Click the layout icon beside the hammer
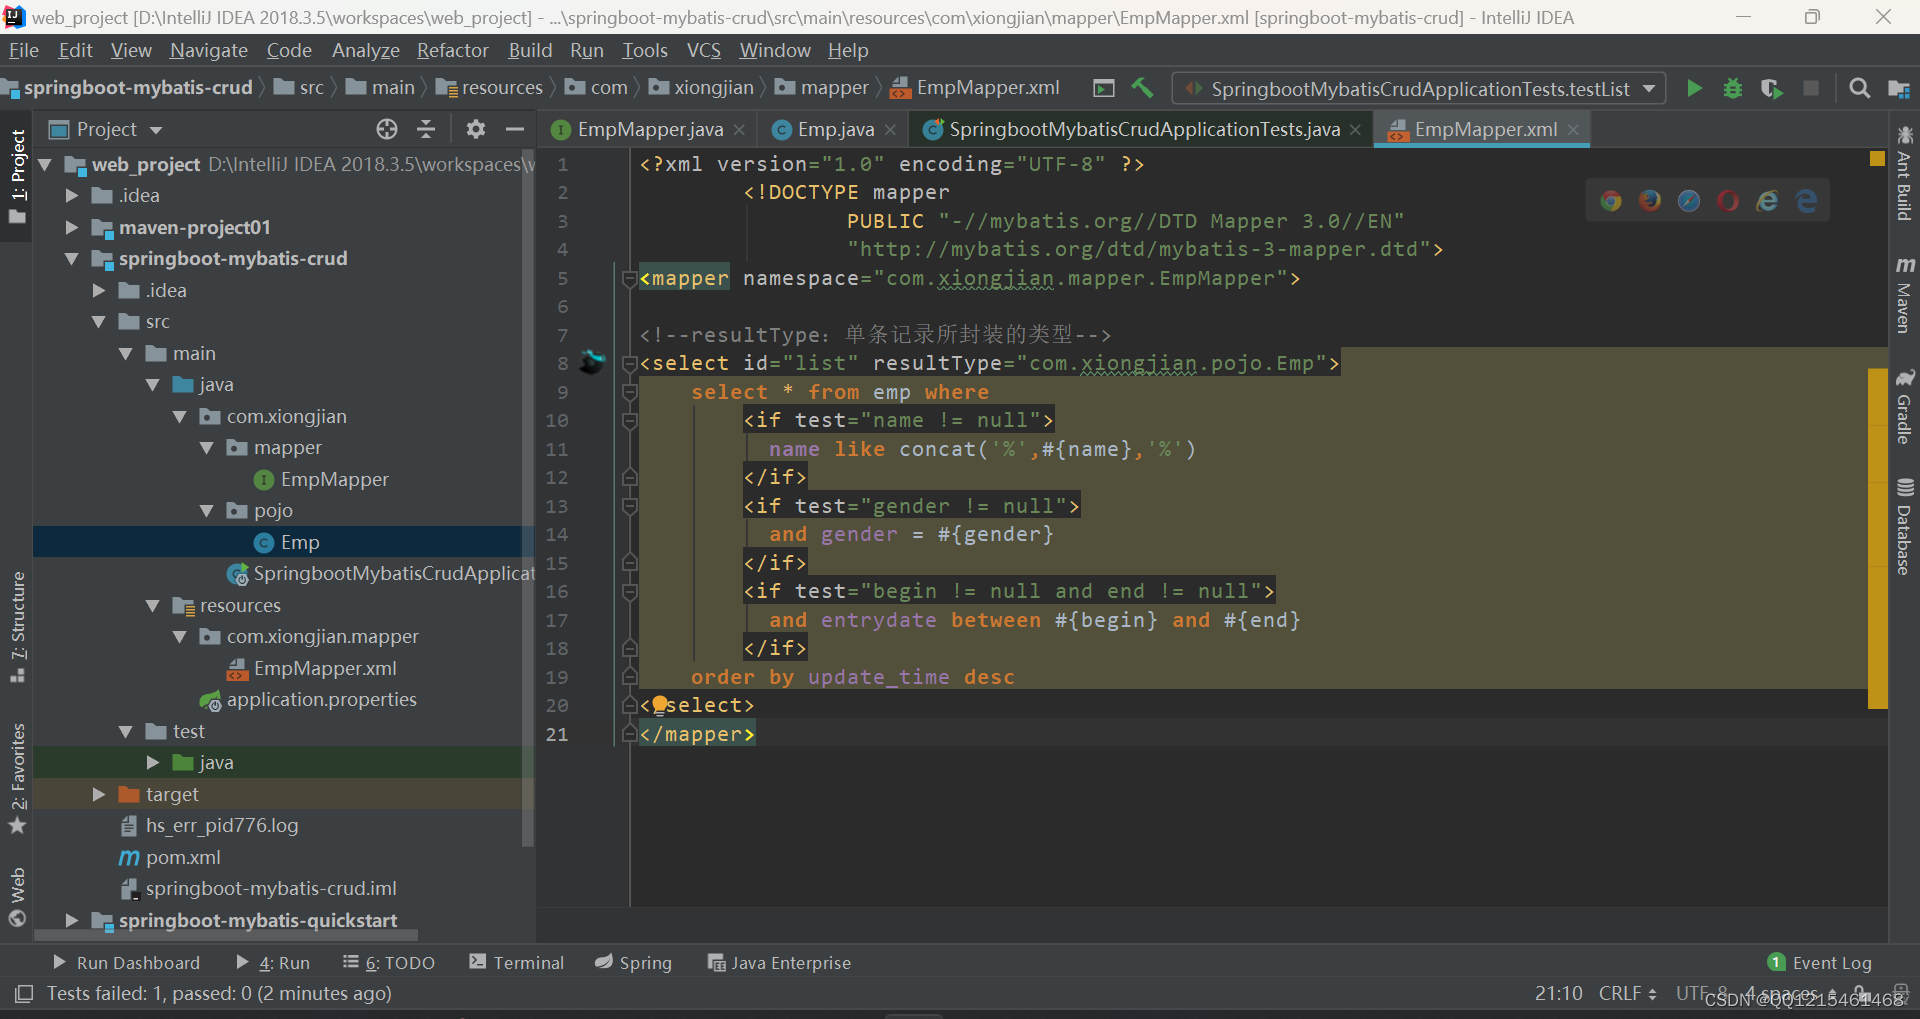The image size is (1920, 1019). coord(1104,88)
